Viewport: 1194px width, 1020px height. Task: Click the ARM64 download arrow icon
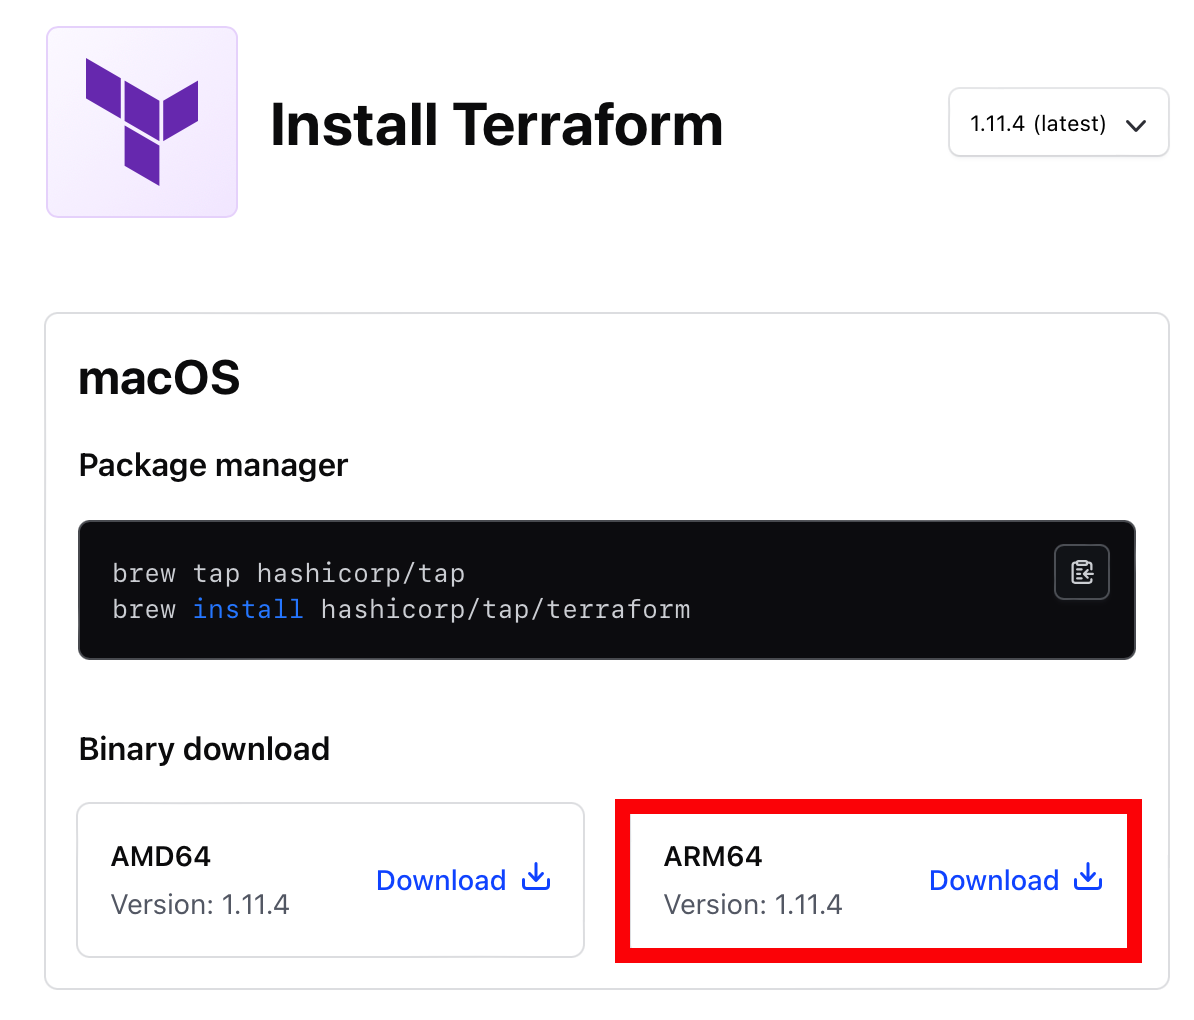point(1088,877)
